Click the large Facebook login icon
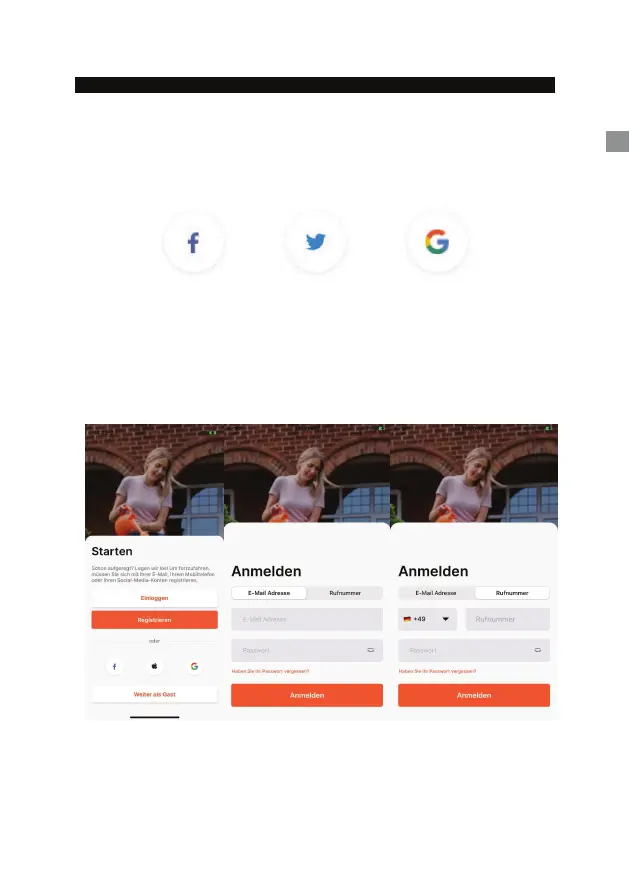630x893 pixels. pyautogui.click(x=194, y=243)
